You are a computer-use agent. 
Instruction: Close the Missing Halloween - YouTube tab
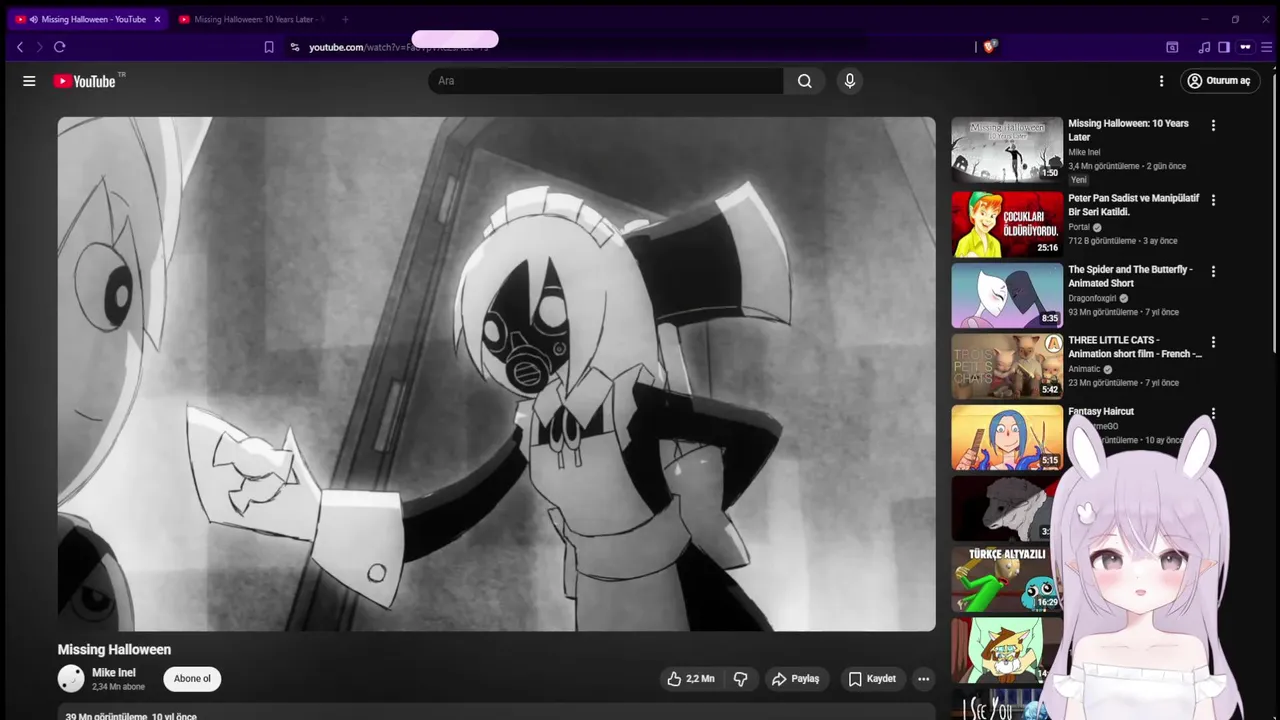click(x=157, y=19)
